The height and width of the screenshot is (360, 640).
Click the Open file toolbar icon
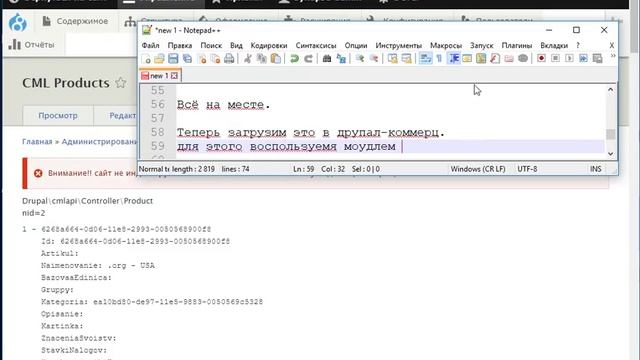[x=159, y=58]
